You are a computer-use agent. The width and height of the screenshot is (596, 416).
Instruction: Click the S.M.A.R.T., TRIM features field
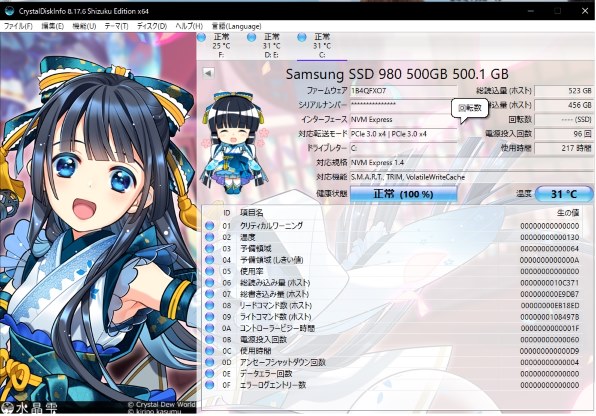click(471, 177)
